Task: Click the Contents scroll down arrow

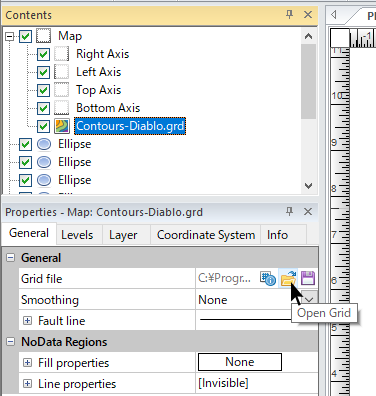Action: [x=308, y=186]
